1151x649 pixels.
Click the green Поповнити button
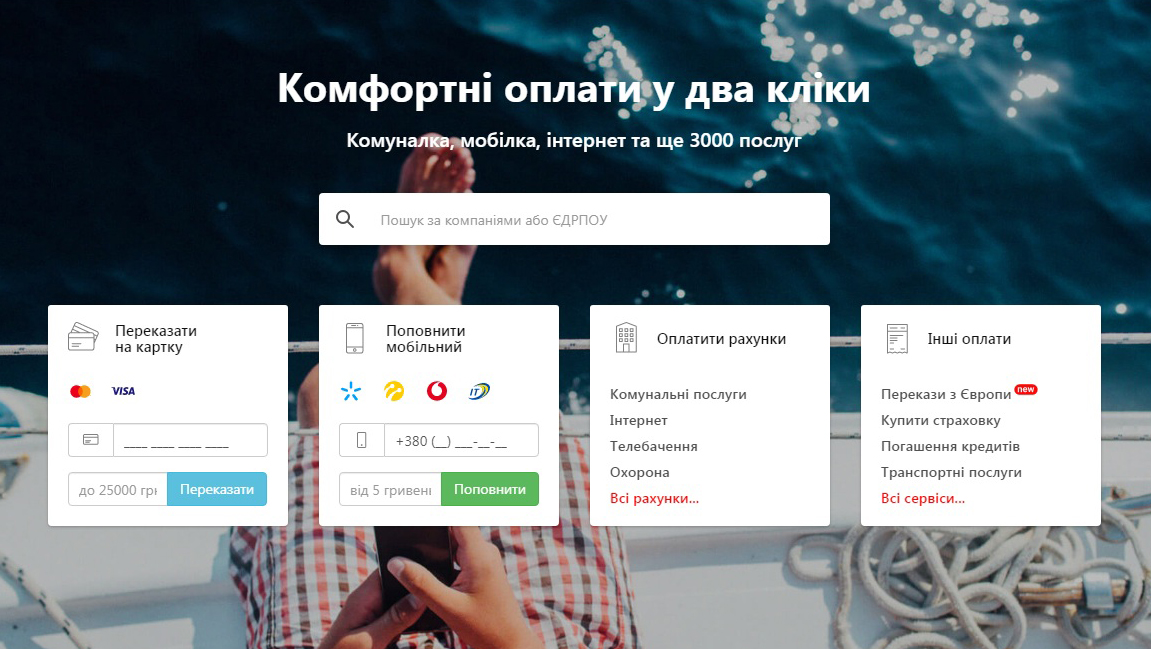490,489
